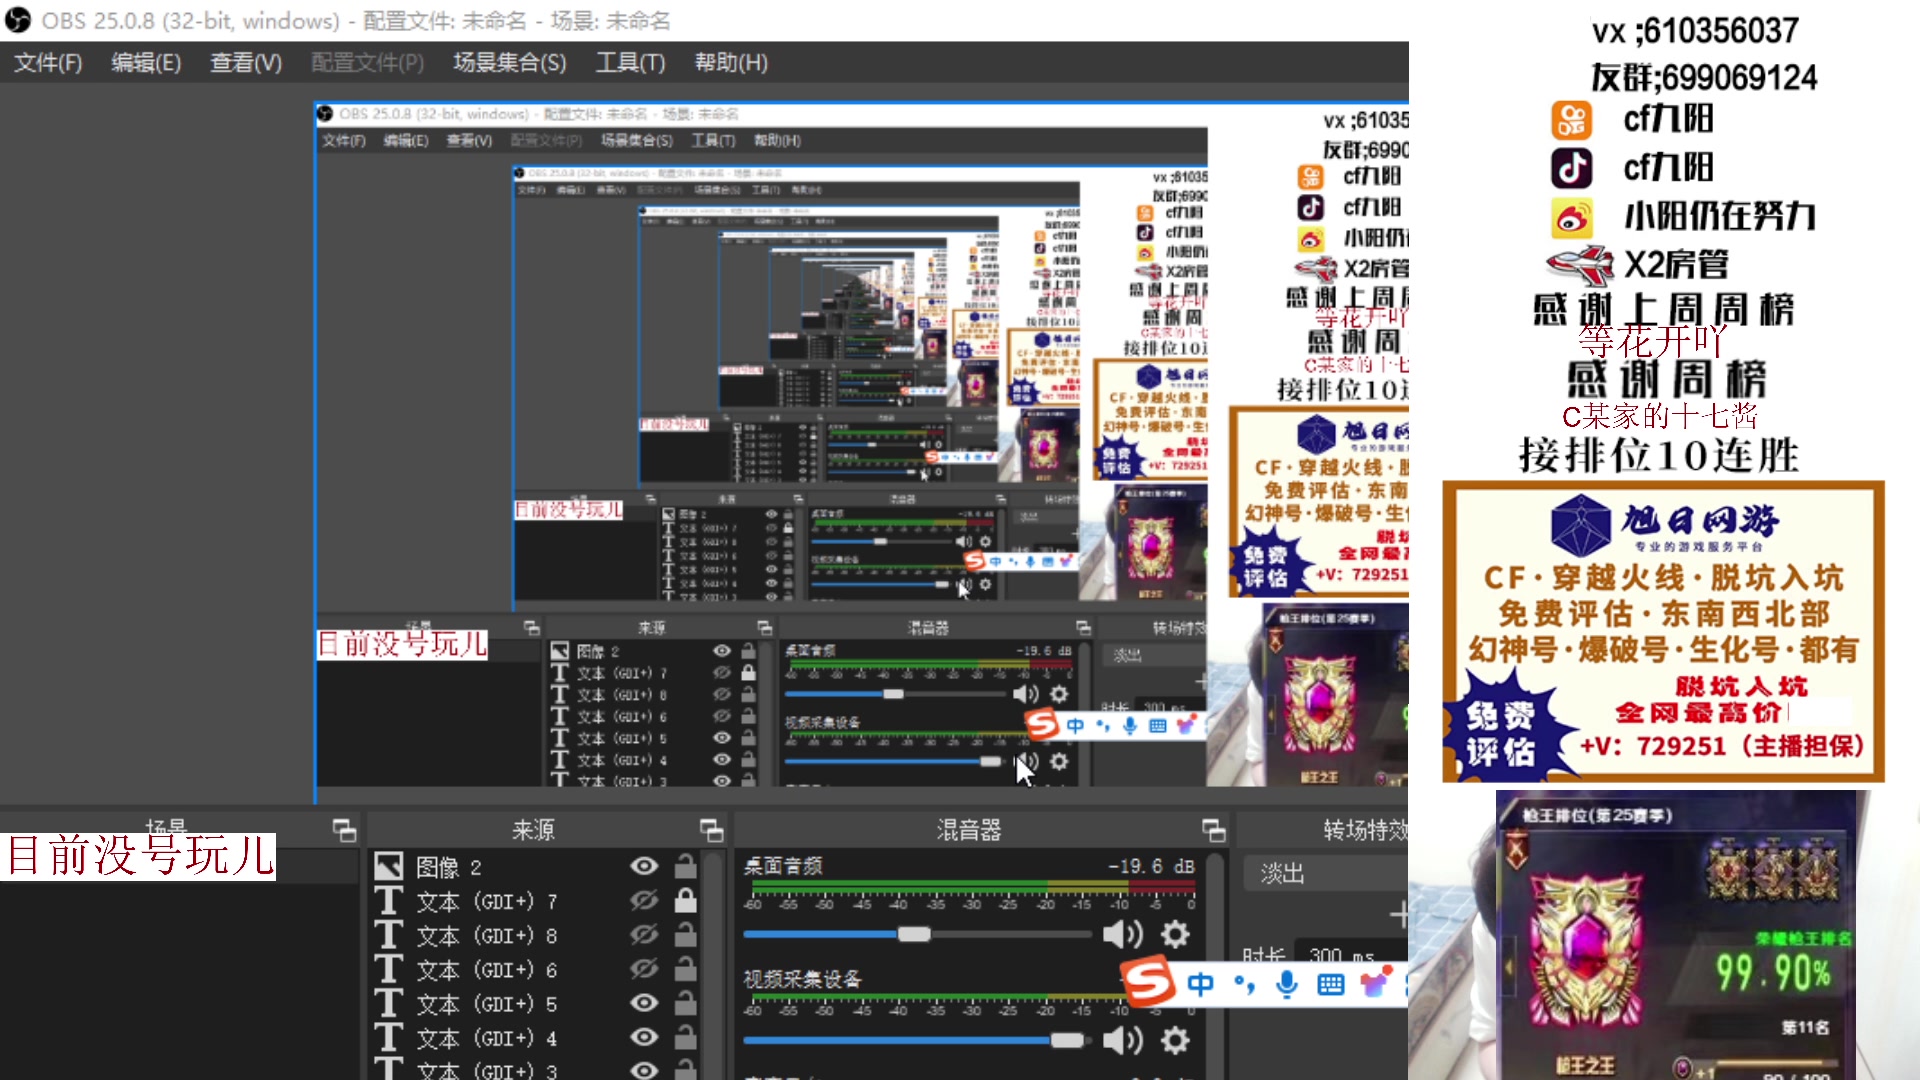Image resolution: width=1920 pixels, height=1080 pixels.
Task: Click the 桌面音频 channel label
Action: pyautogui.click(x=782, y=866)
